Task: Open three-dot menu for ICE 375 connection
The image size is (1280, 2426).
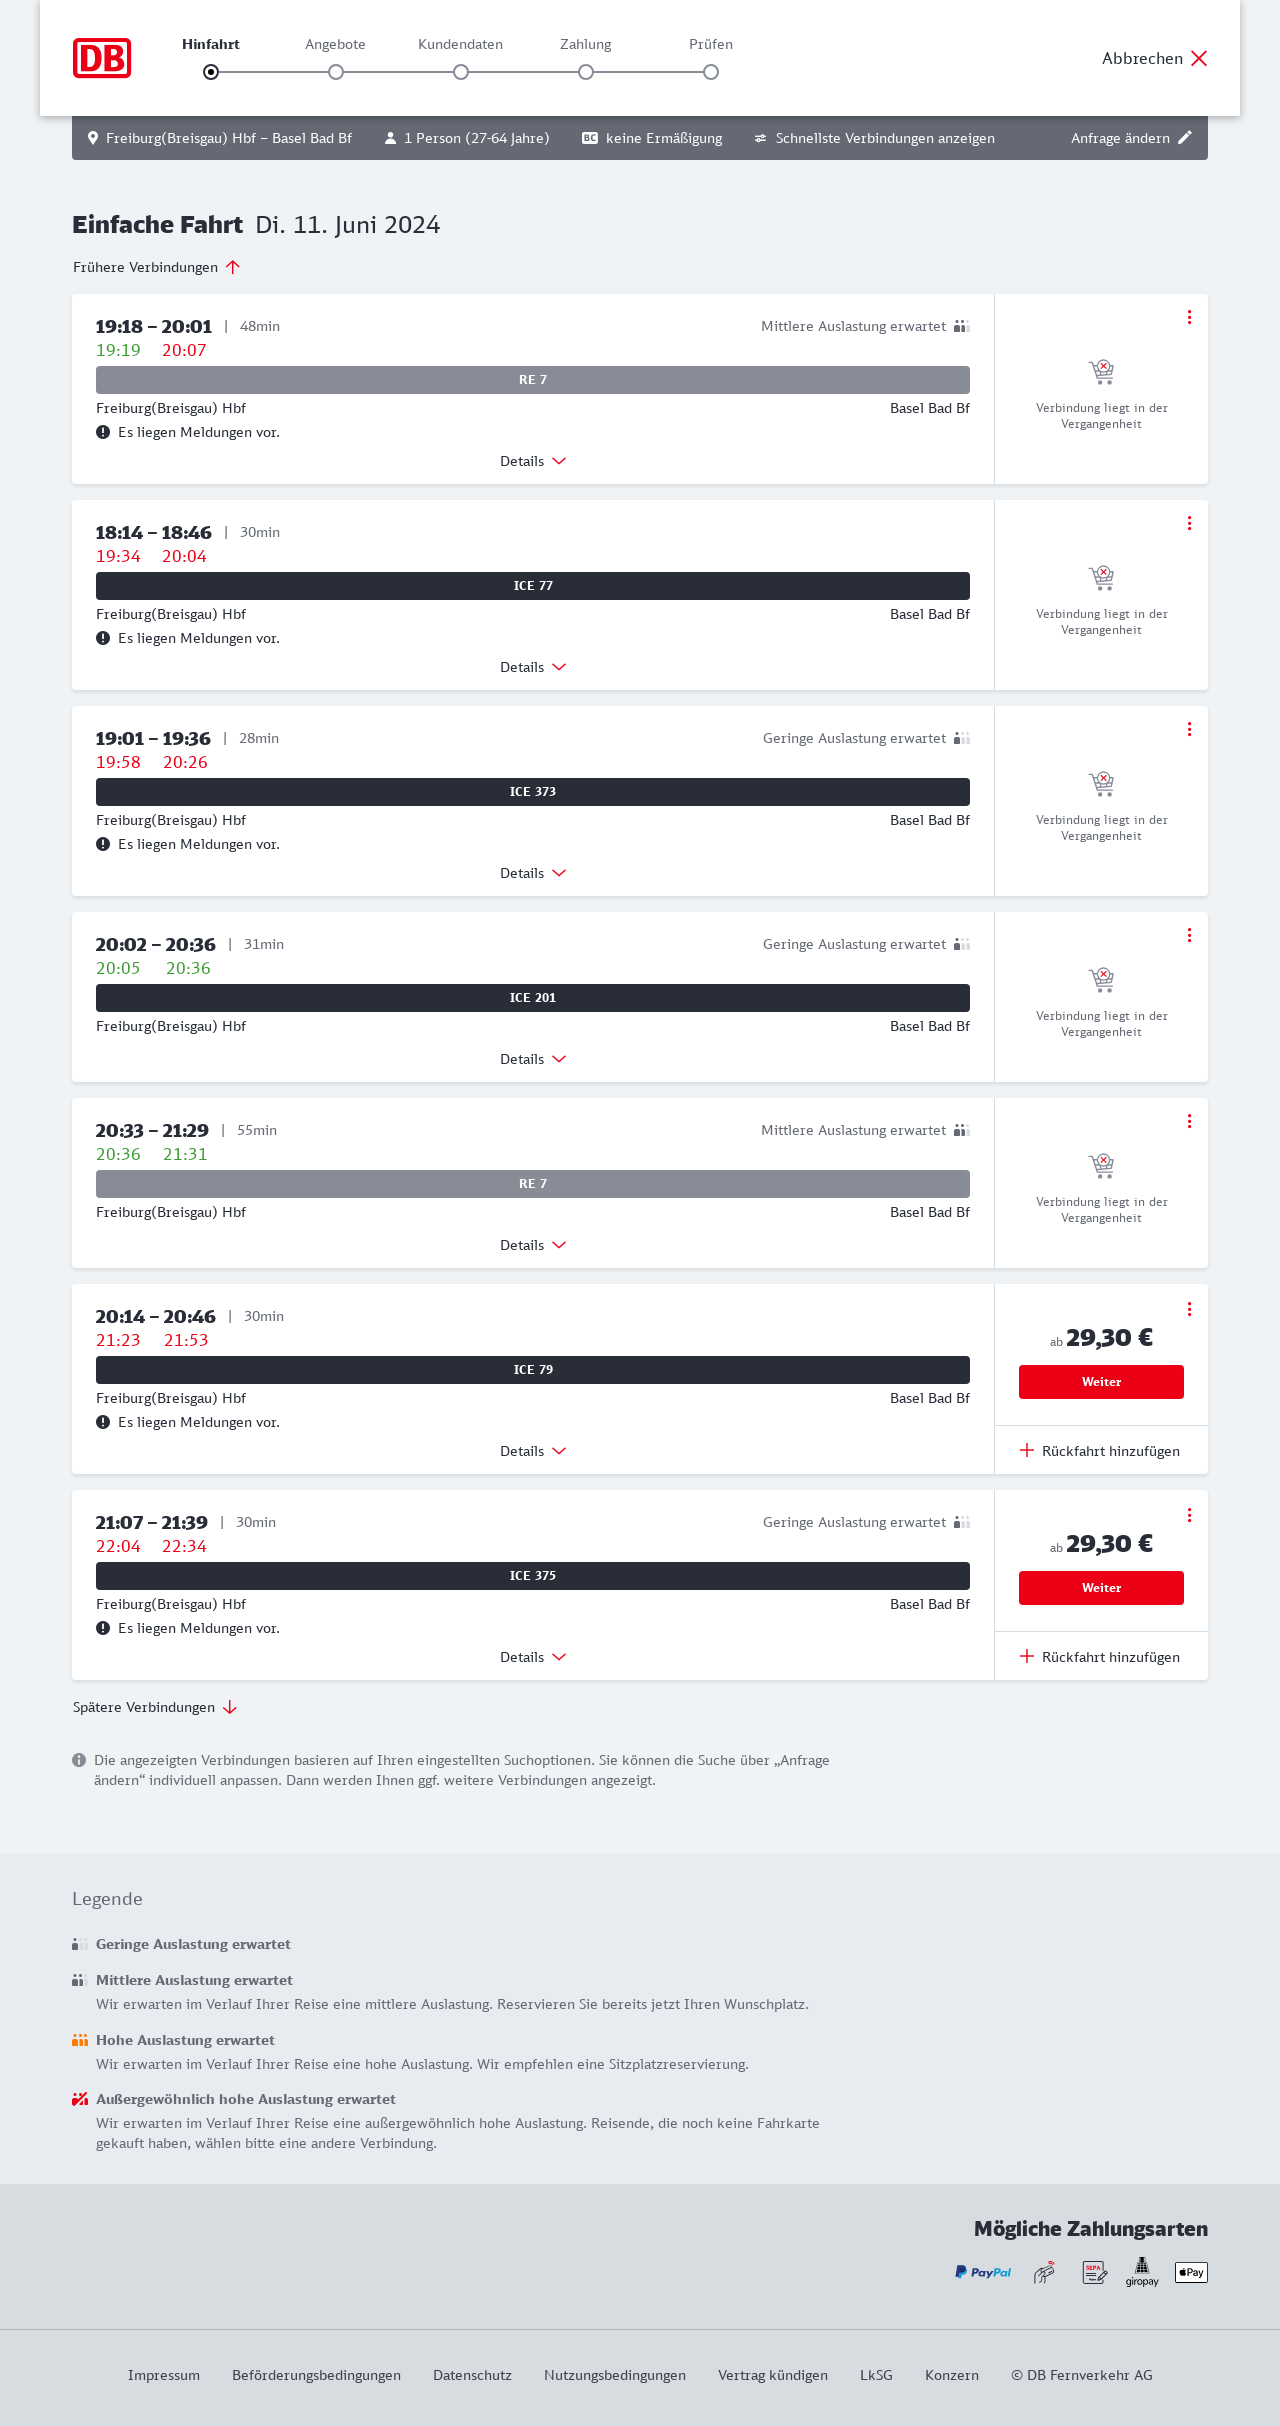Action: pyautogui.click(x=1189, y=1515)
